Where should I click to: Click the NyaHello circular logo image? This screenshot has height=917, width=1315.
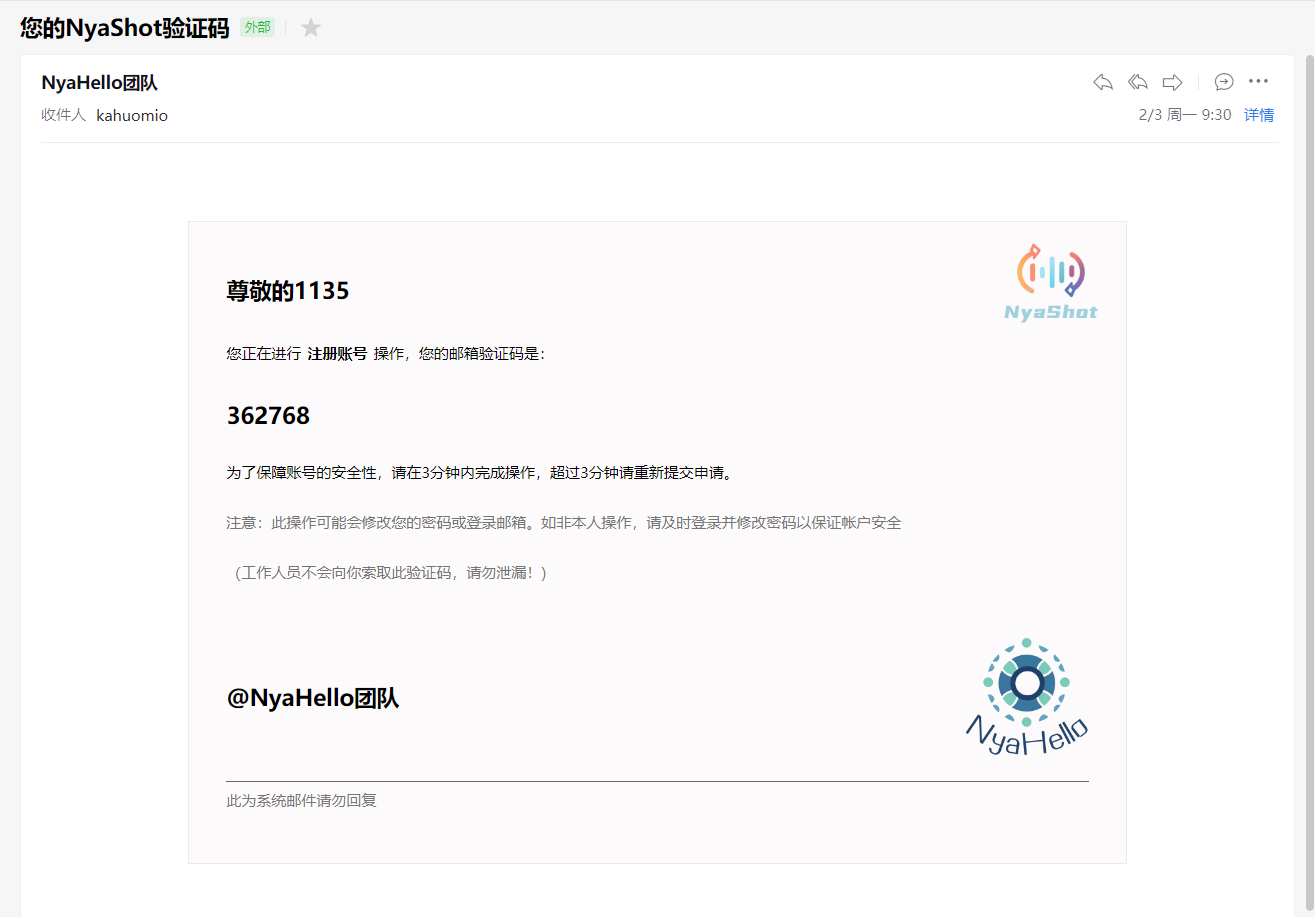tap(1026, 696)
